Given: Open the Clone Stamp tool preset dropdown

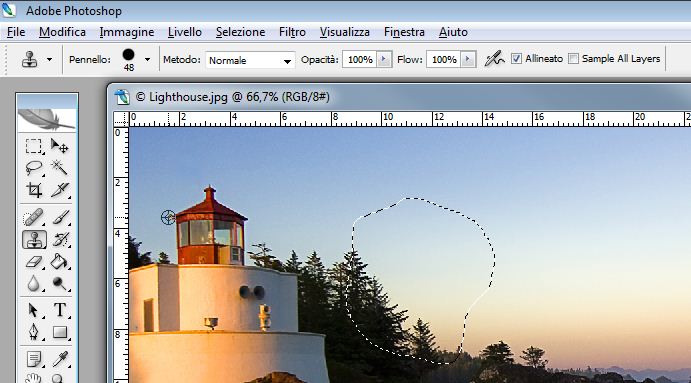Looking at the screenshot, I should pyautogui.click(x=49, y=59).
